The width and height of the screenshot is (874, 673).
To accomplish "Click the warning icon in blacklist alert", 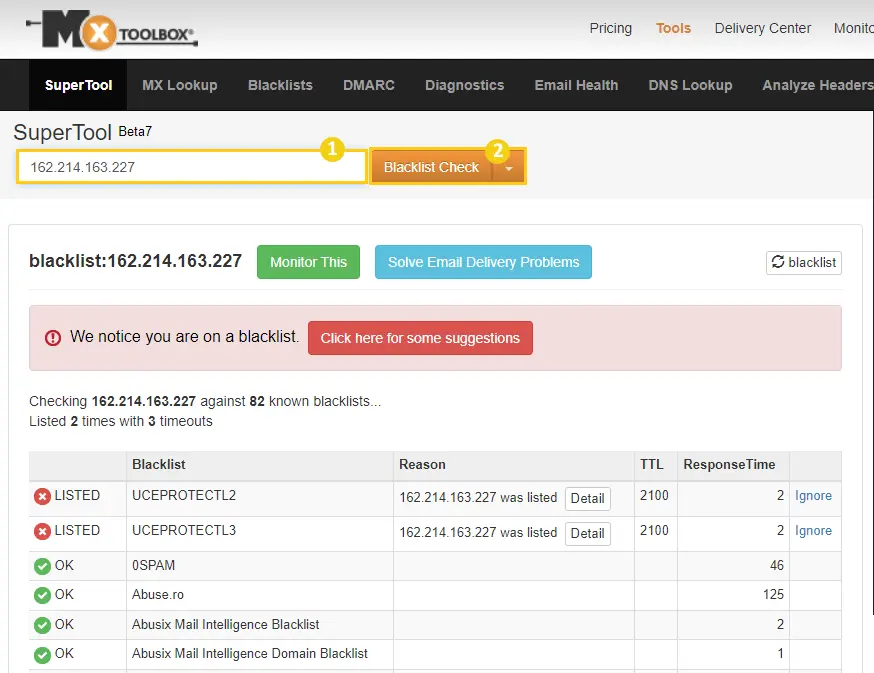I will coord(53,338).
